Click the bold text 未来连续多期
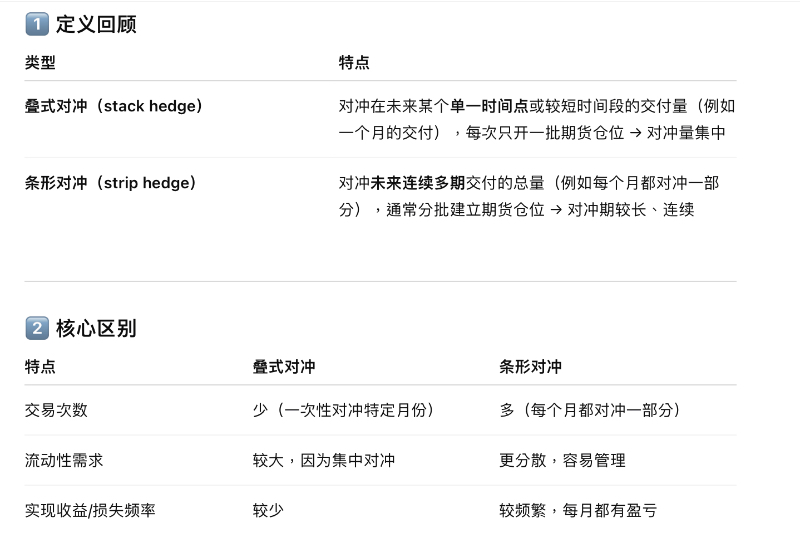Image resolution: width=800 pixels, height=547 pixels. (x=418, y=183)
